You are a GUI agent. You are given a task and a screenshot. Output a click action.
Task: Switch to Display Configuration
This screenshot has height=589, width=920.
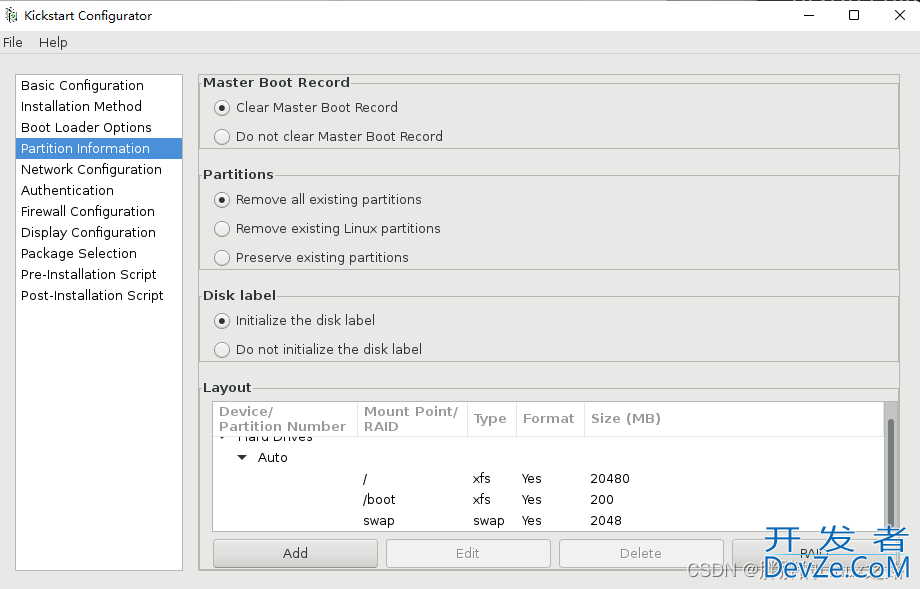[x=99, y=233]
